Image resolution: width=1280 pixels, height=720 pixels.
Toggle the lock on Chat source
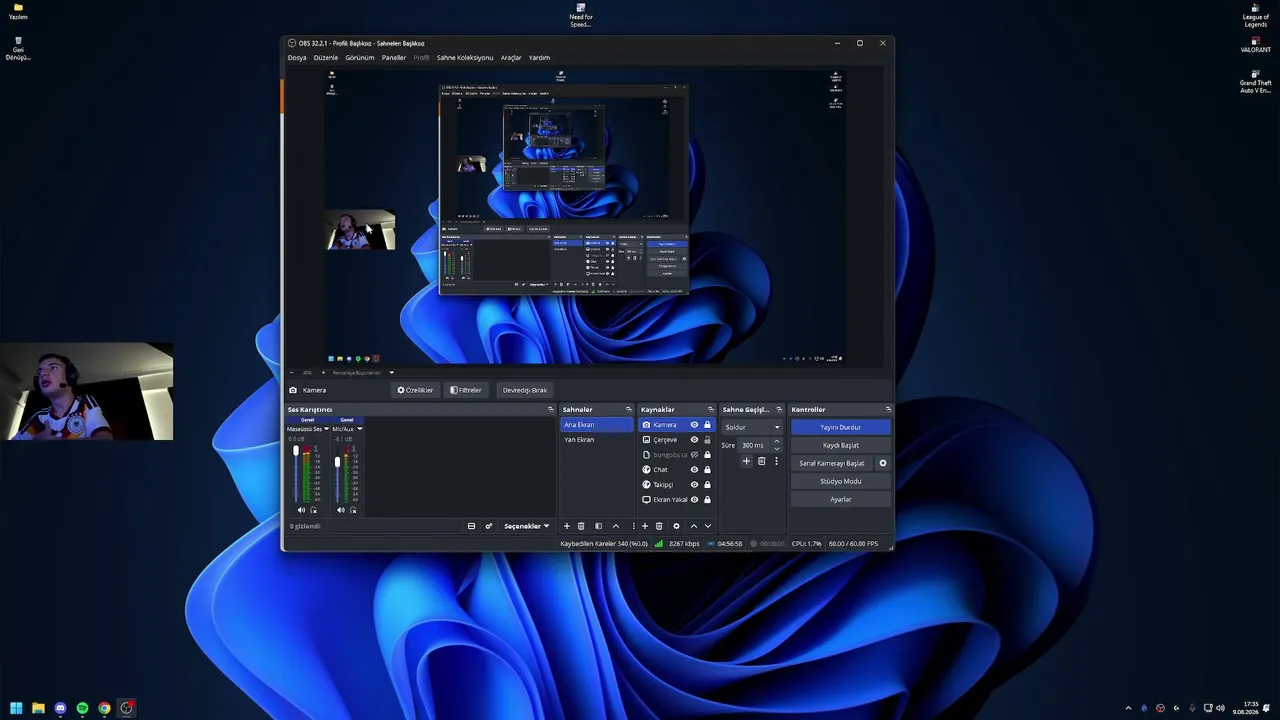pyautogui.click(x=707, y=470)
